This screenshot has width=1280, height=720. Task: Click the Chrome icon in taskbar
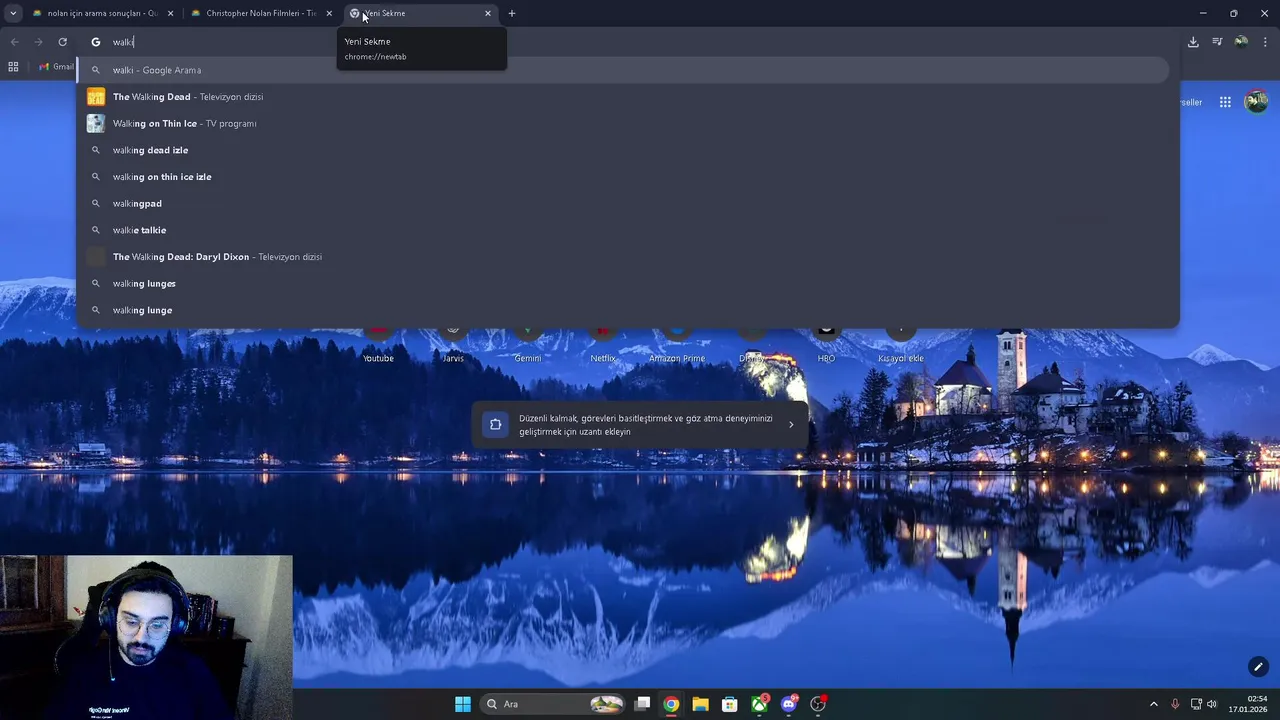(671, 704)
